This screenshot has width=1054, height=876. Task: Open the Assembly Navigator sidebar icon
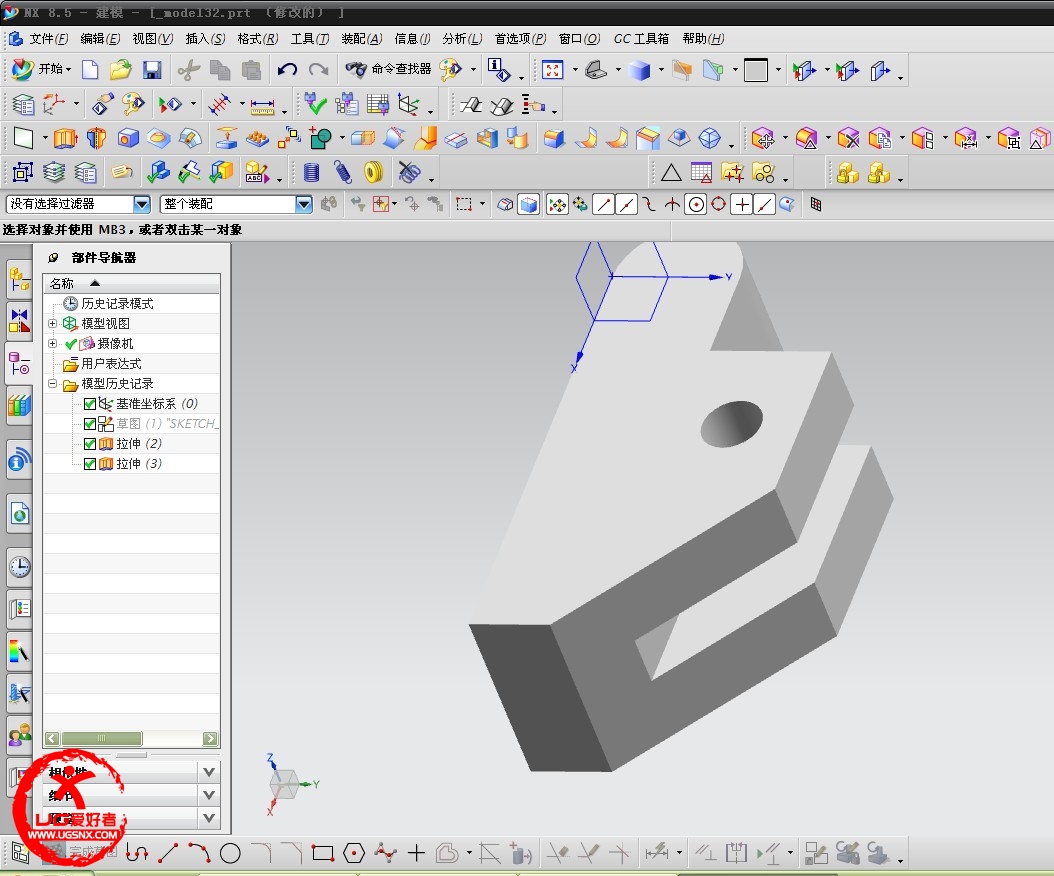(x=19, y=279)
